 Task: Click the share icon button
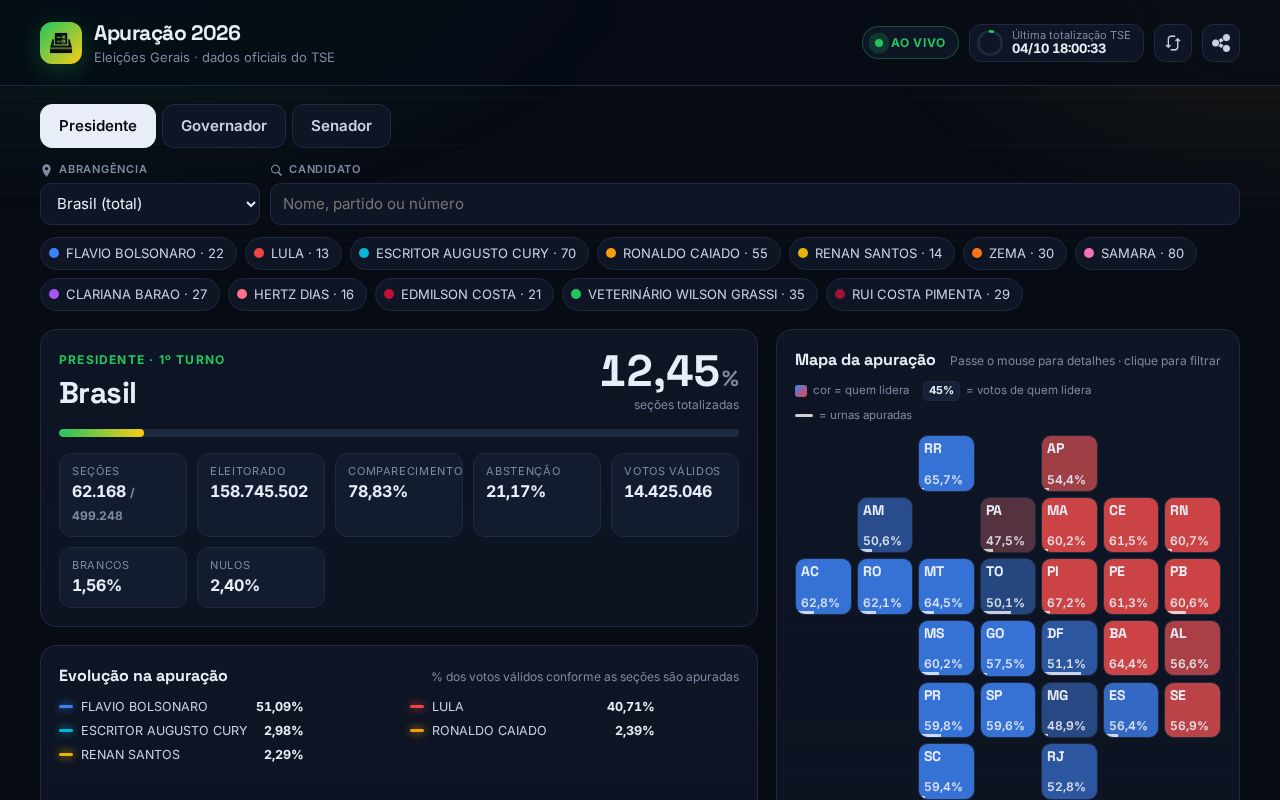1221,43
